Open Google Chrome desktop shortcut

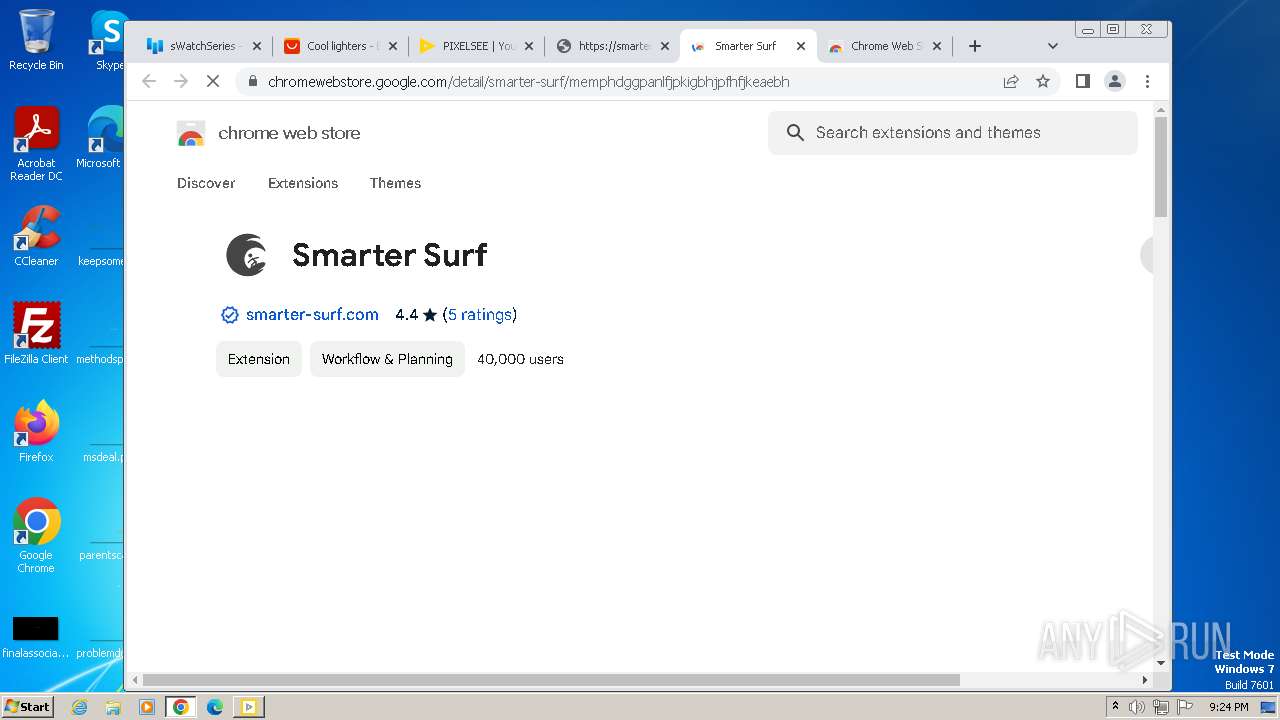pyautogui.click(x=36, y=536)
